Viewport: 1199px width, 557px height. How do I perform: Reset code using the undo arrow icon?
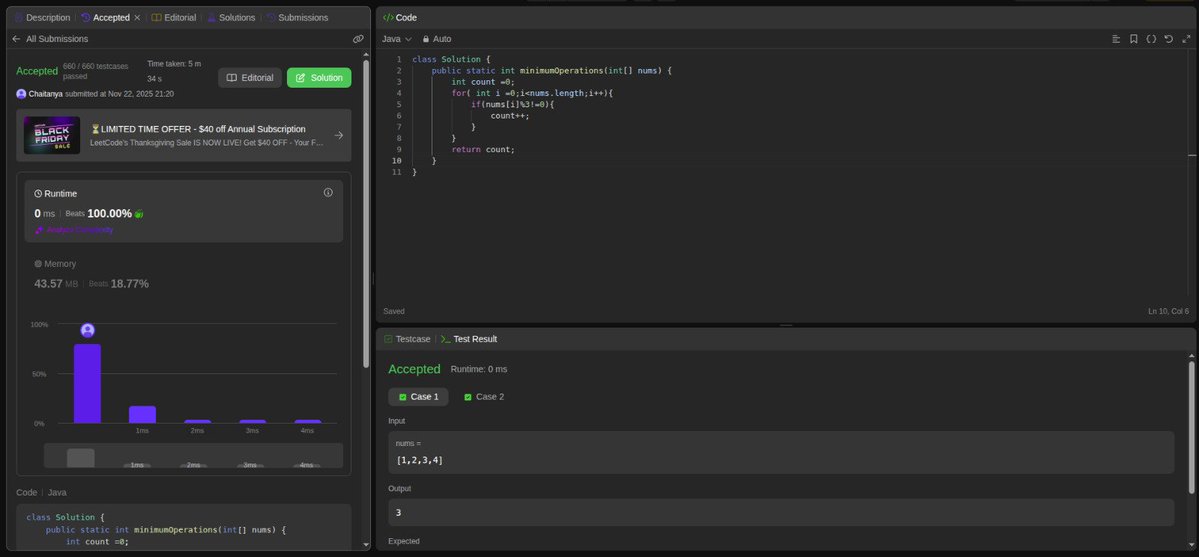pos(1168,39)
